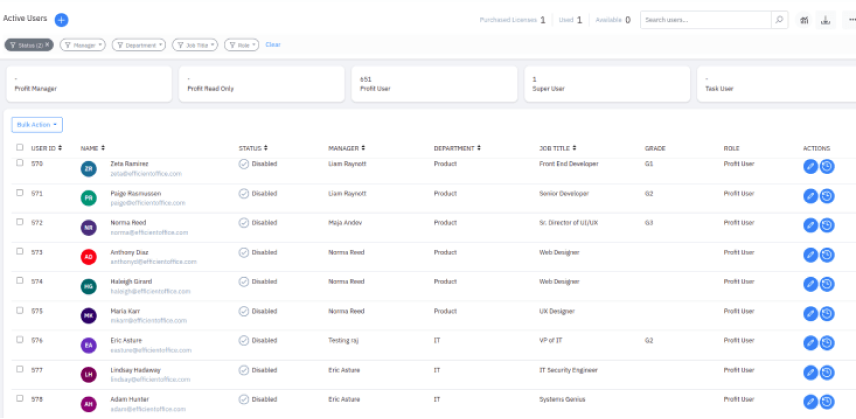Open the Job Title filter dropdown
Viewport: 856px width, 419px height.
(195, 45)
